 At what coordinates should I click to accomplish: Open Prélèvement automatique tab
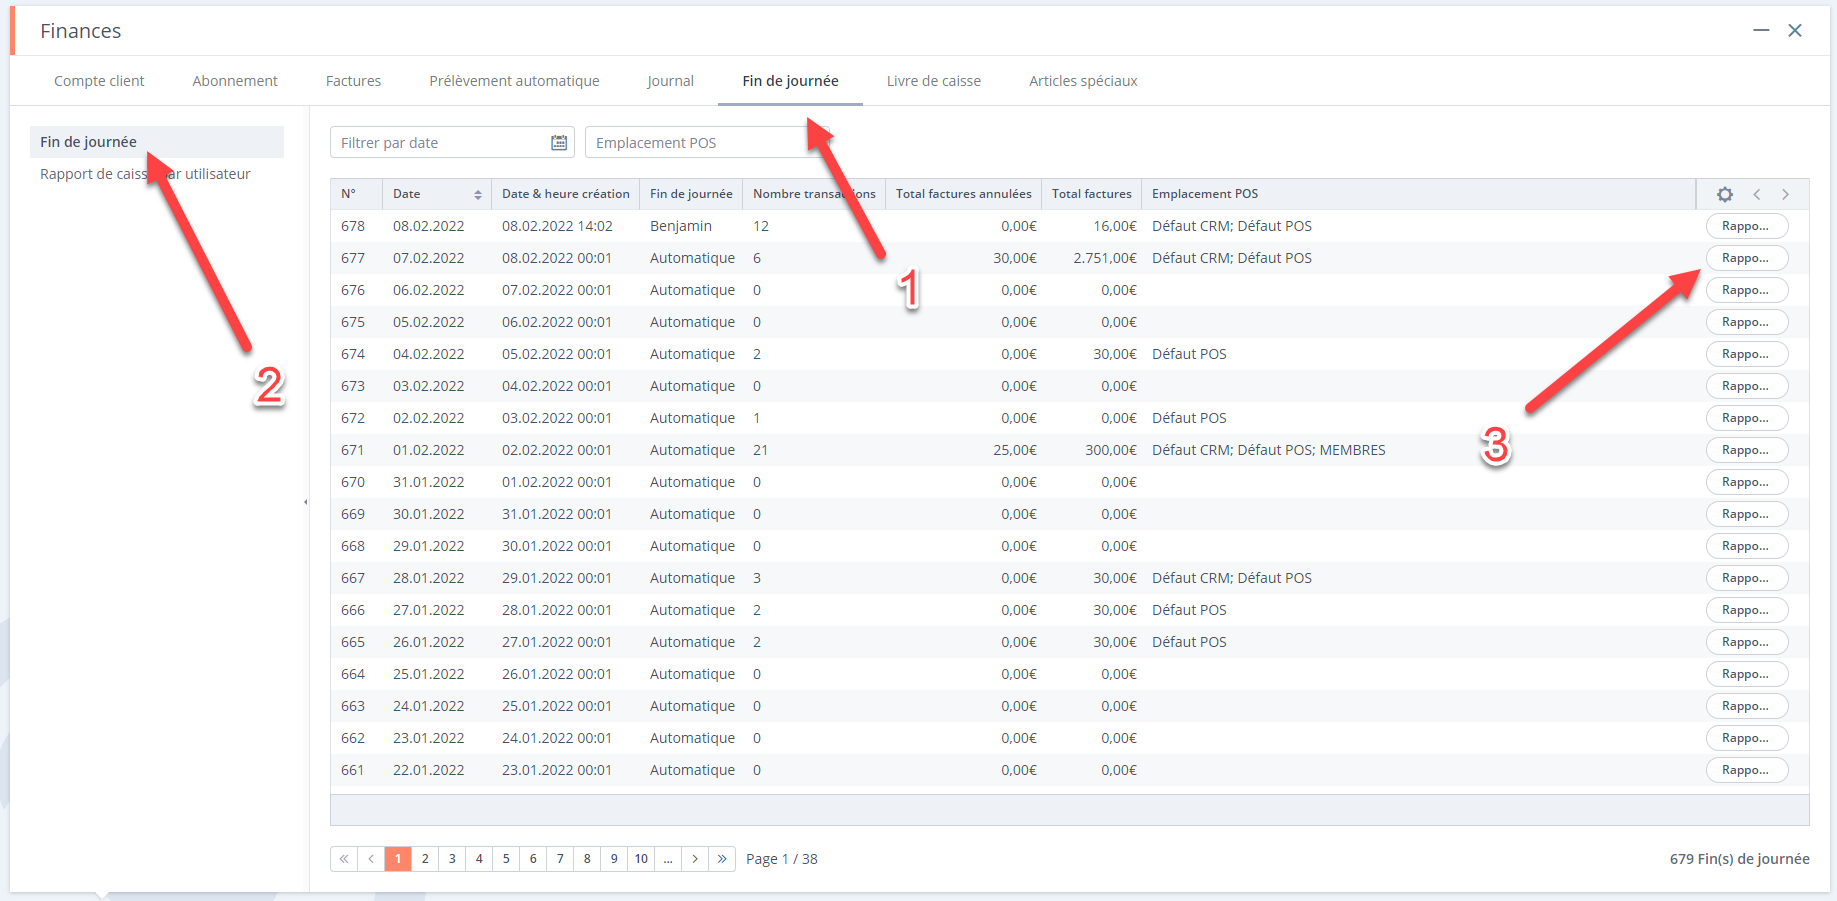(x=514, y=81)
